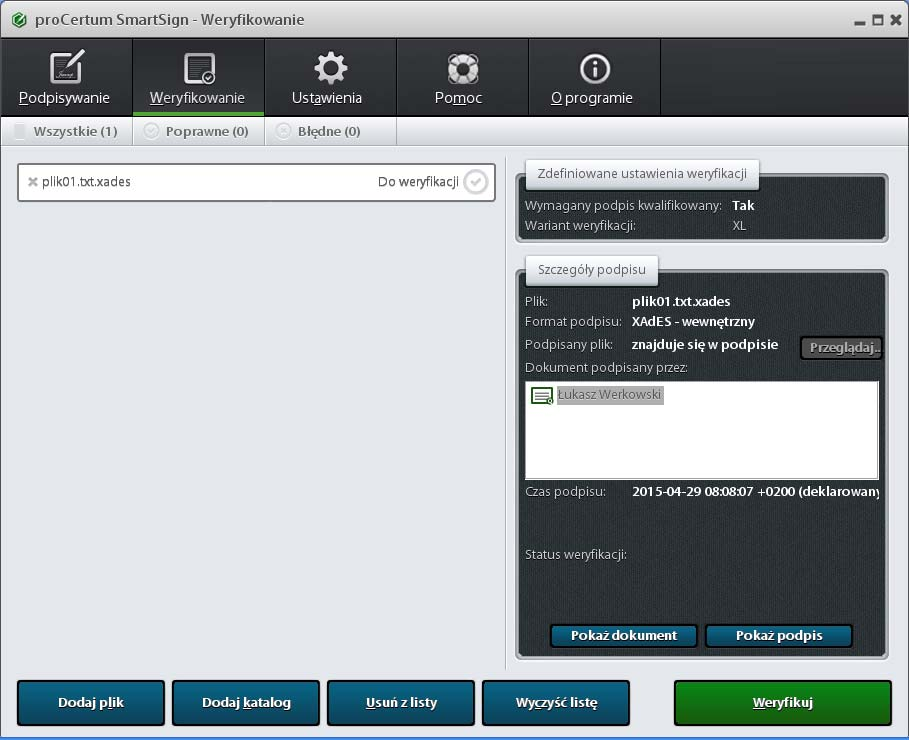The height and width of the screenshot is (740, 909).
Task: Click XAdES - wewnętrzny format value
Action: click(693, 322)
